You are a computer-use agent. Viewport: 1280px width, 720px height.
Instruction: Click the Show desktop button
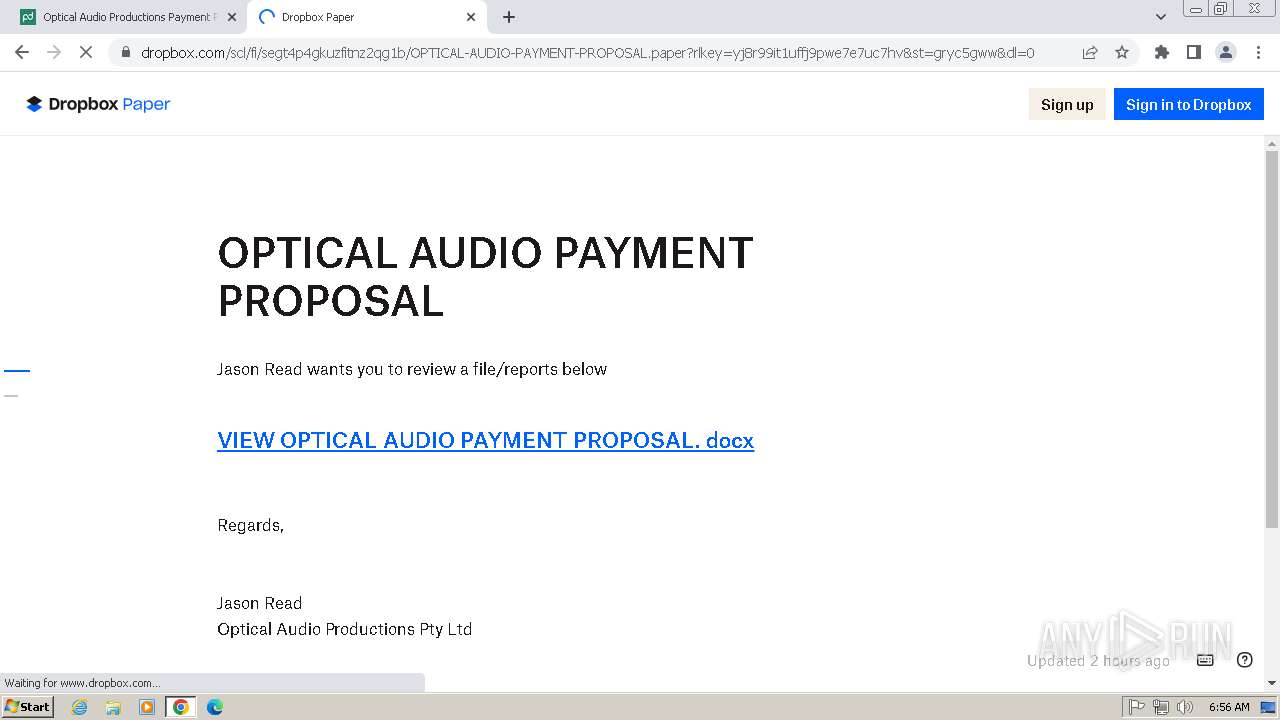coord(1268,707)
